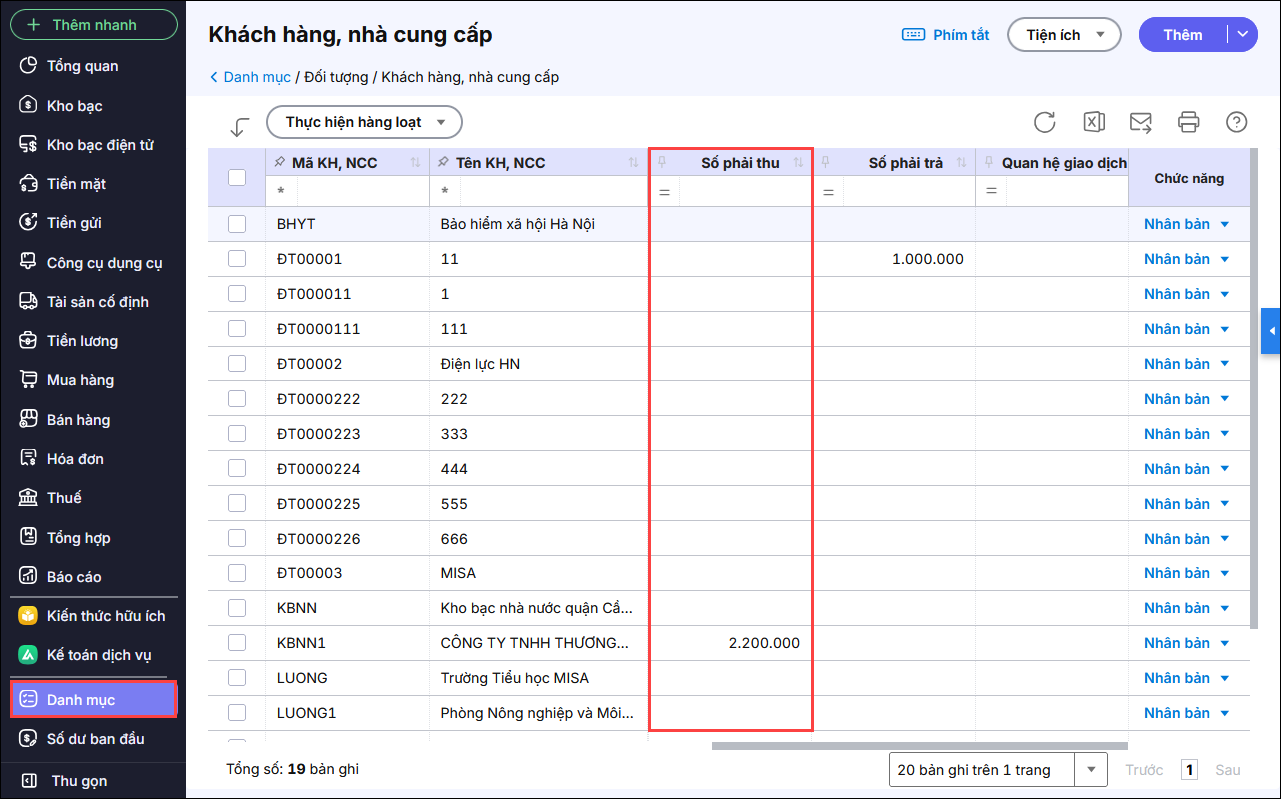Click the horizontal table scrollbar
The image size is (1281, 799).
[918, 745]
